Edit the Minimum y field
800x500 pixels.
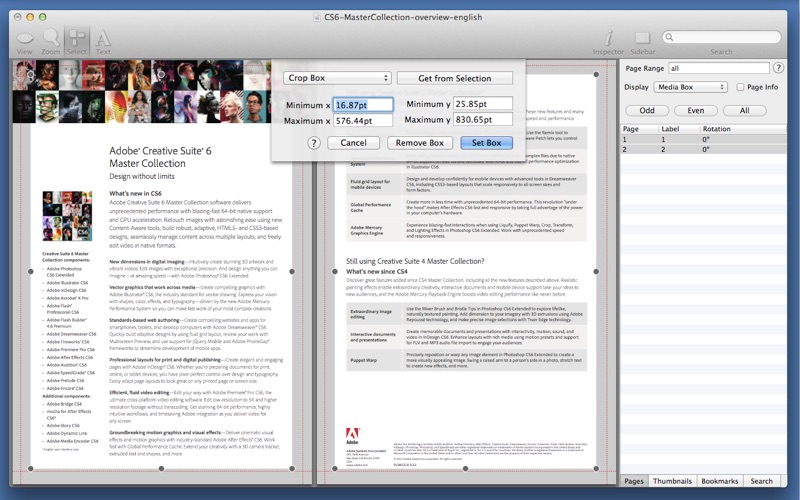tap(483, 104)
